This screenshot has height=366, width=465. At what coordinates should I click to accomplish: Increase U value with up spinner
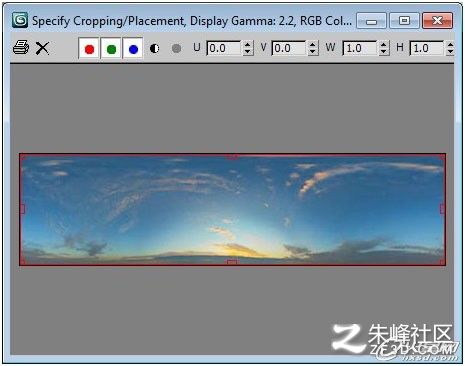(247, 45)
